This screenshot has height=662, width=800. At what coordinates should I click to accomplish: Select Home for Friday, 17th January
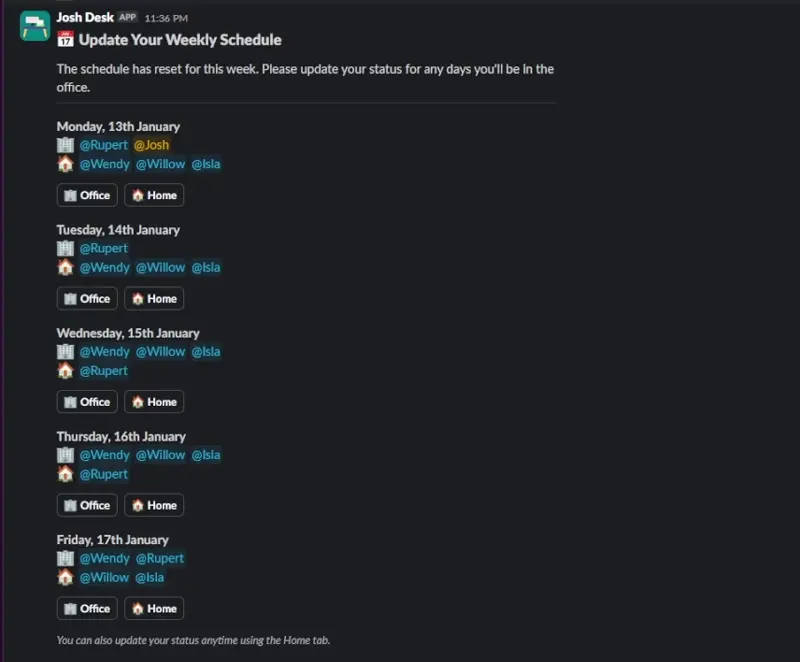pyautogui.click(x=154, y=608)
